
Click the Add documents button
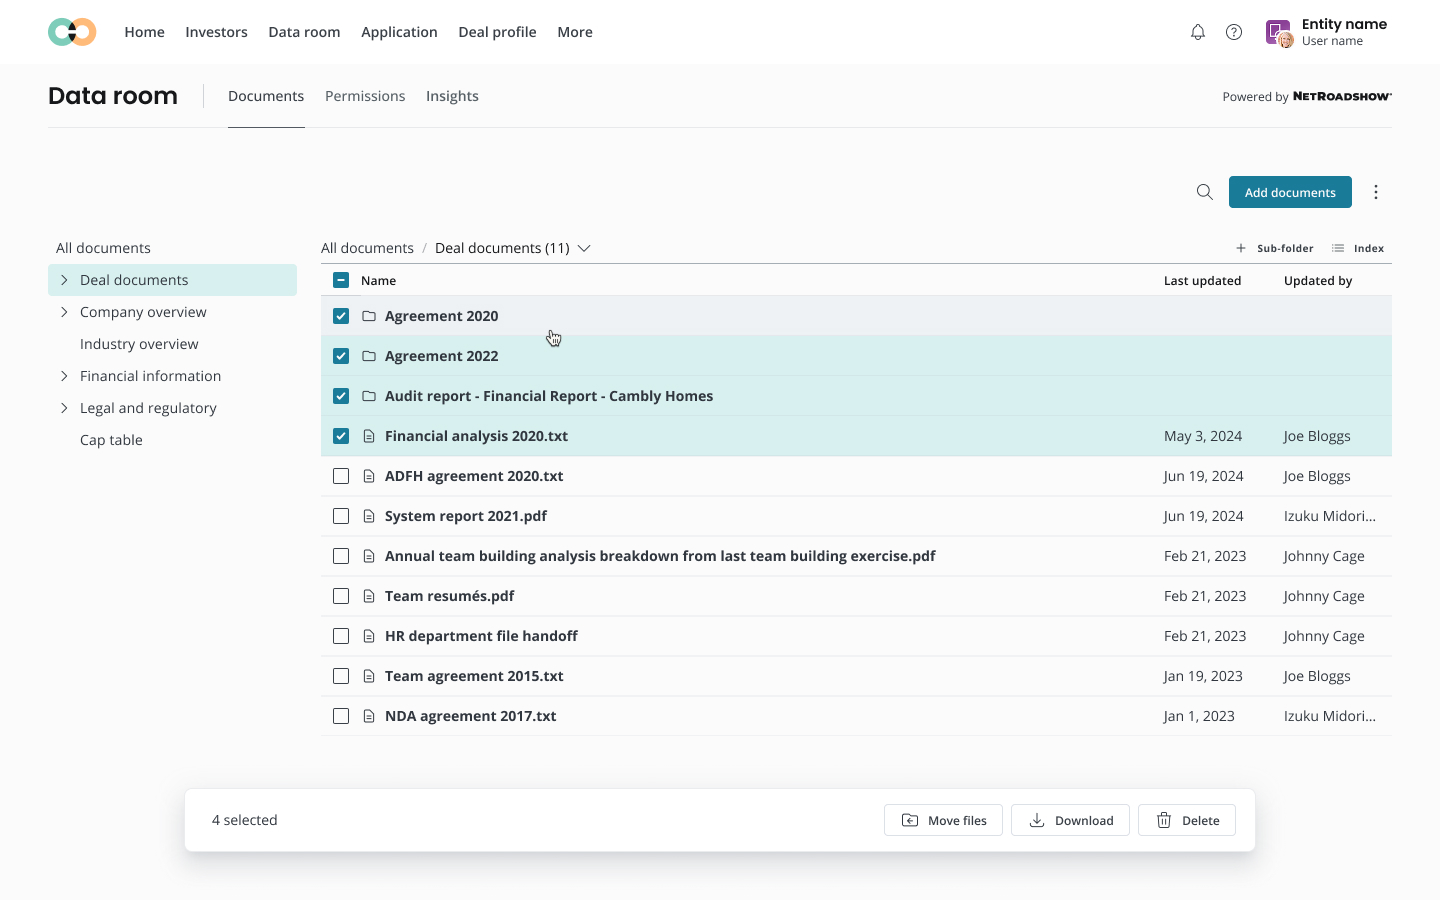click(1289, 192)
